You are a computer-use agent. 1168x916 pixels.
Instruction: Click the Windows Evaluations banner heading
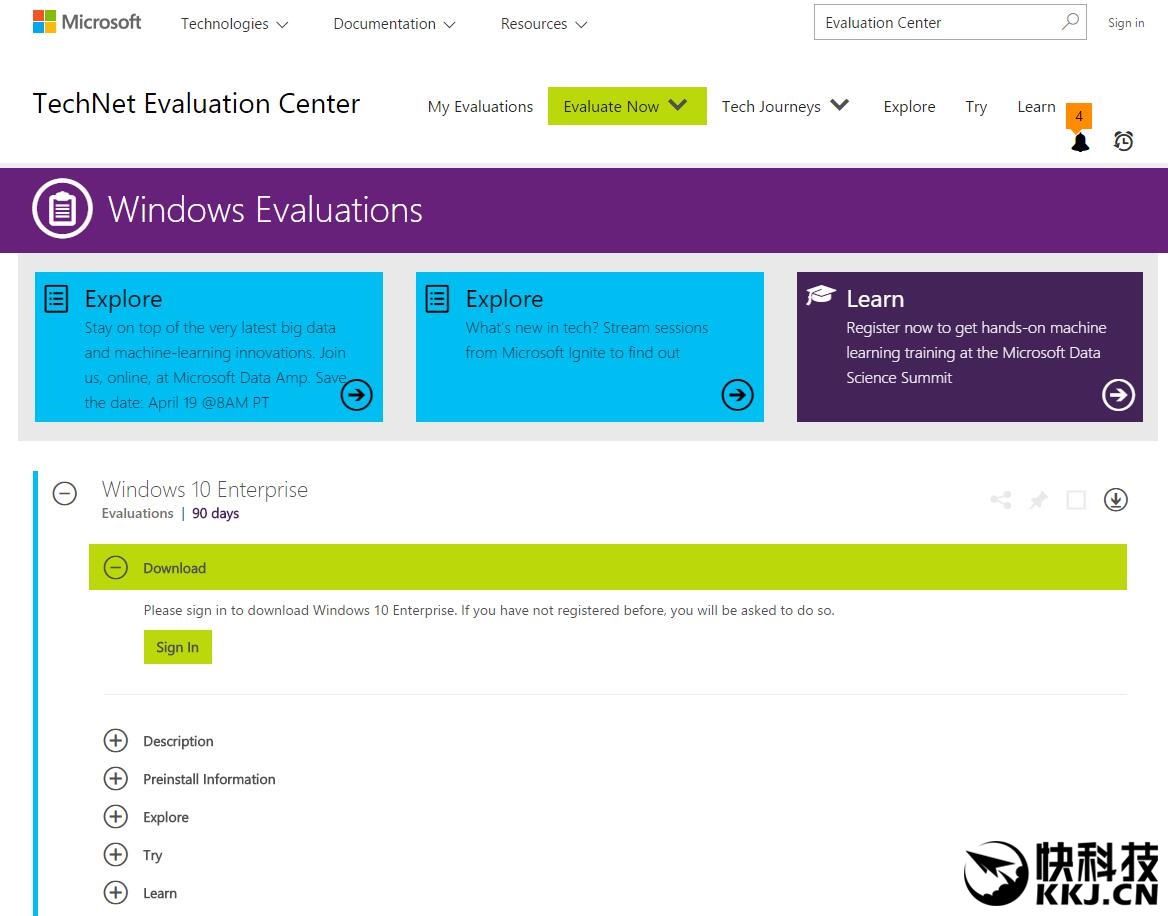[265, 210]
